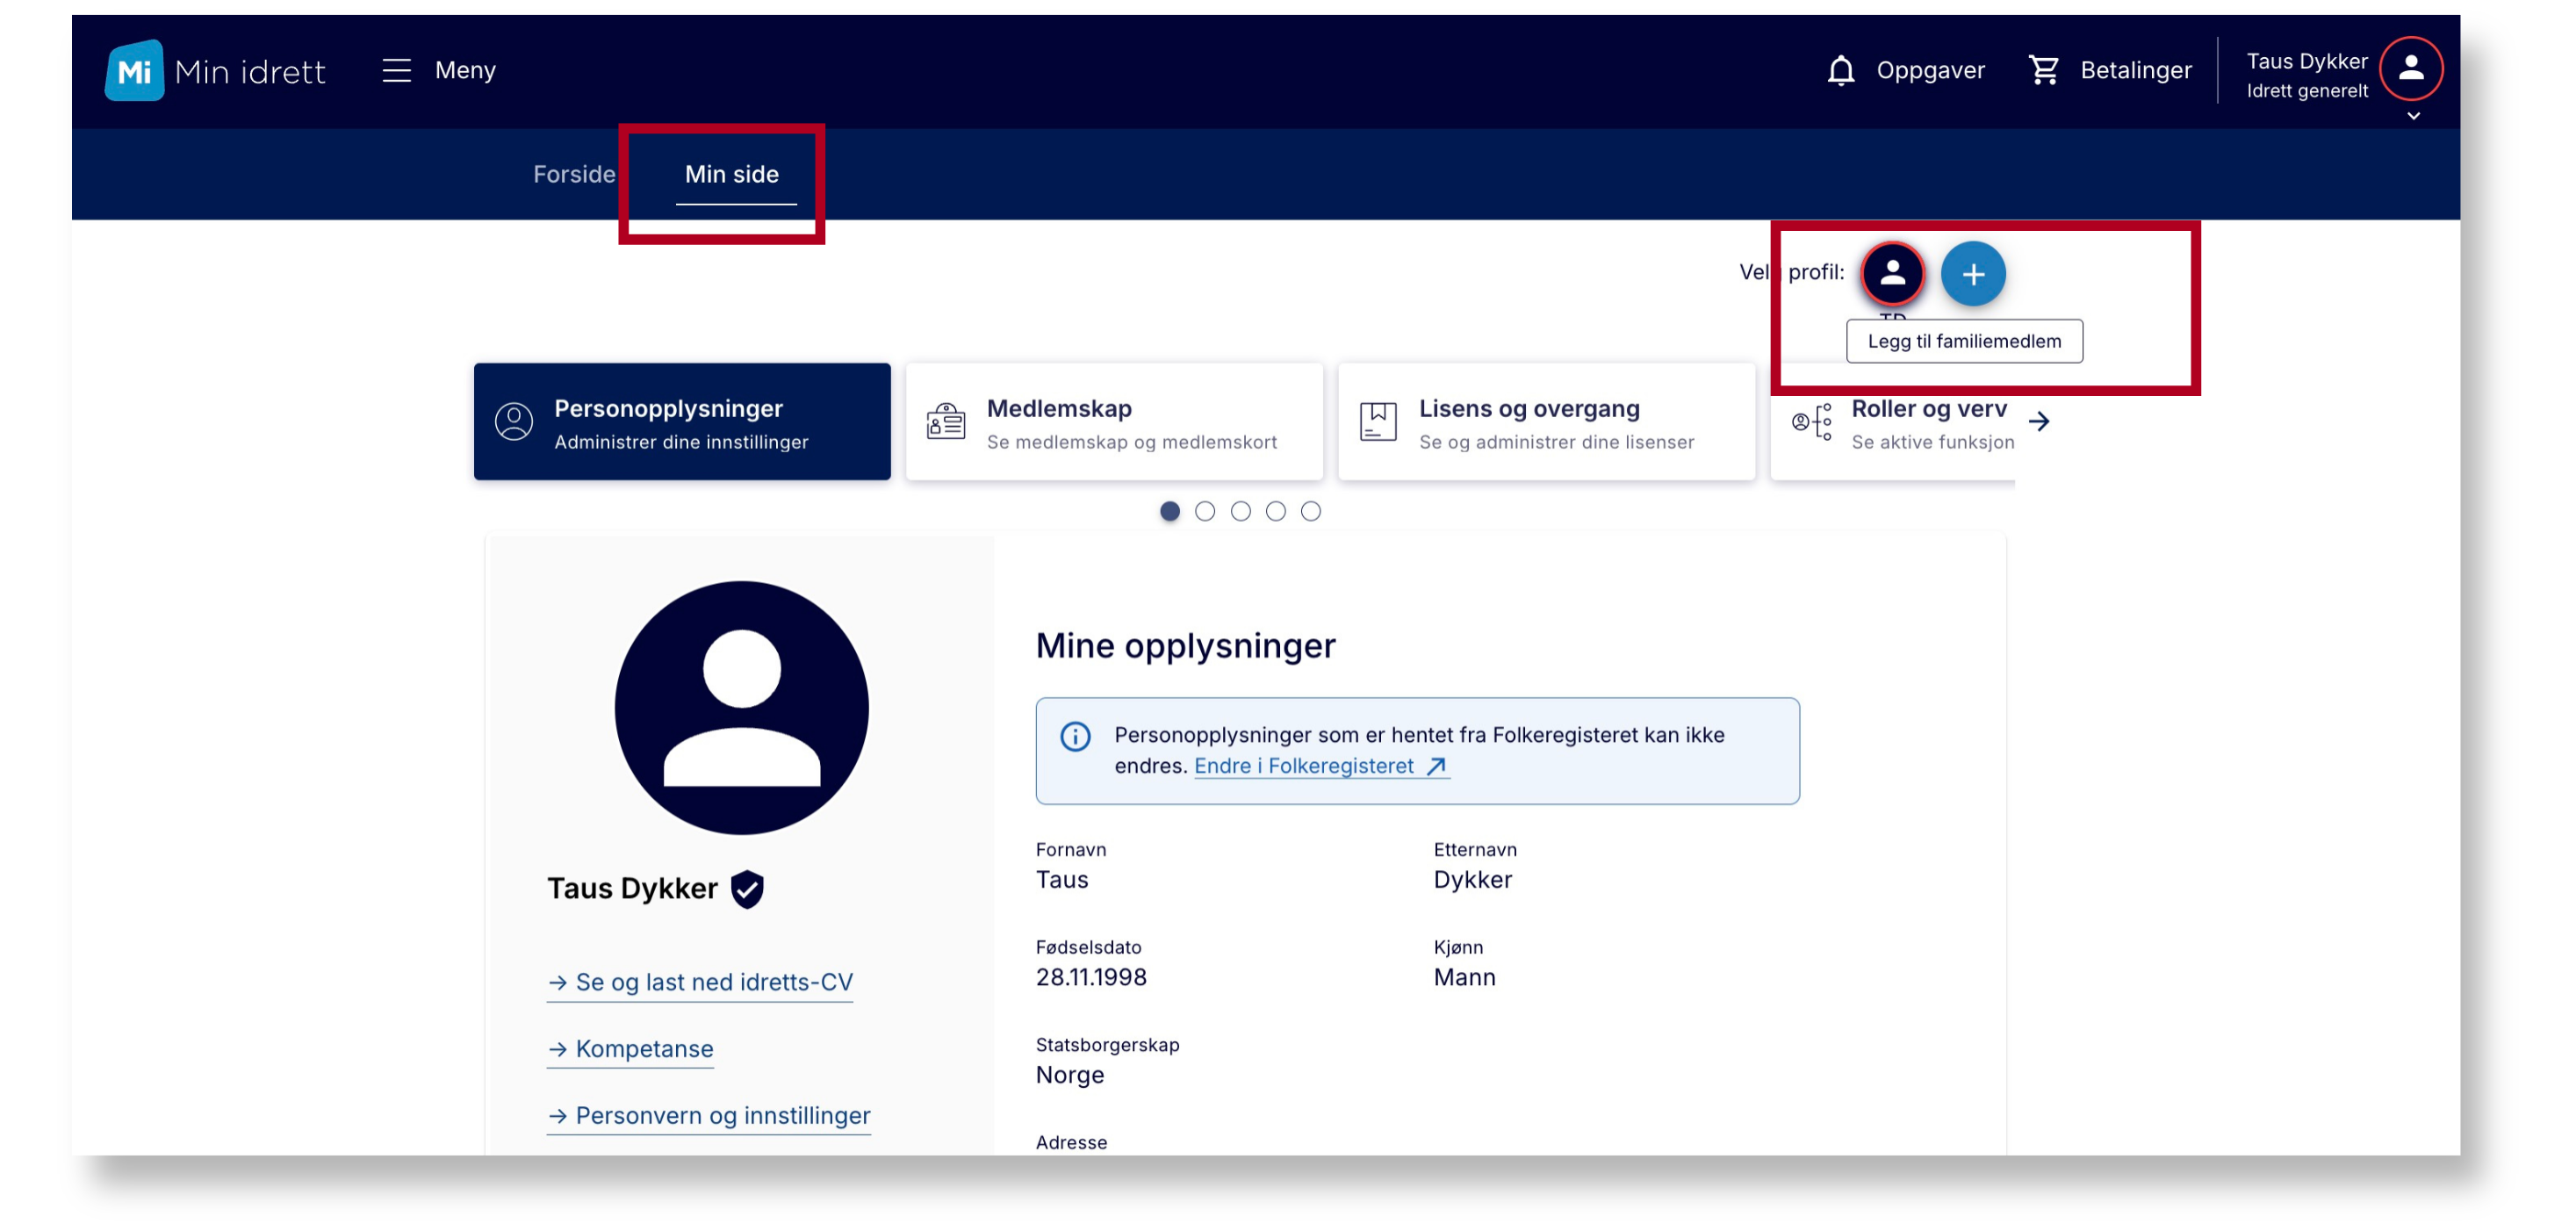The height and width of the screenshot is (1231, 2576).
Task: Switch to the Min side tab
Action: pyautogui.click(x=731, y=174)
